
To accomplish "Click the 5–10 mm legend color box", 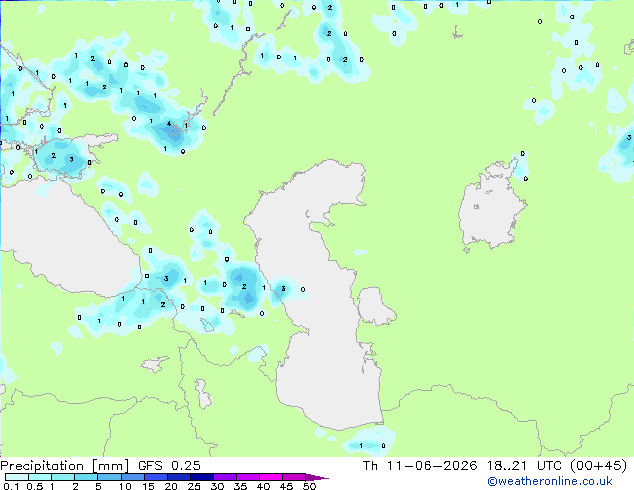I will (109, 477).
